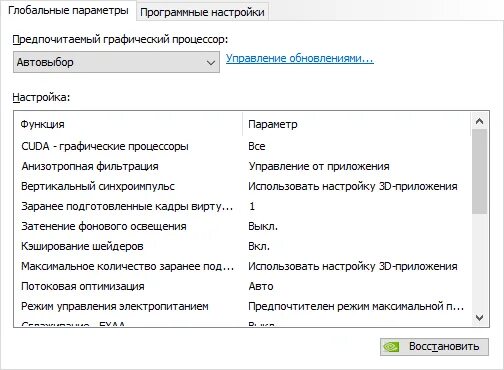Viewport: 504px width, 370px height.
Task: Select the Анизотропная фильтрация row
Action: click(x=243, y=166)
